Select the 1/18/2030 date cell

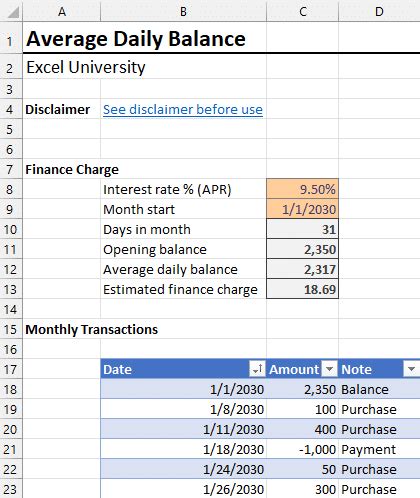[183, 449]
